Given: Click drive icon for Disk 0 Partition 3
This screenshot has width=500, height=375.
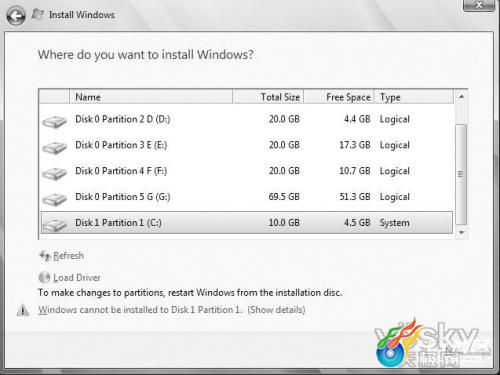Looking at the screenshot, I should click(x=54, y=147).
